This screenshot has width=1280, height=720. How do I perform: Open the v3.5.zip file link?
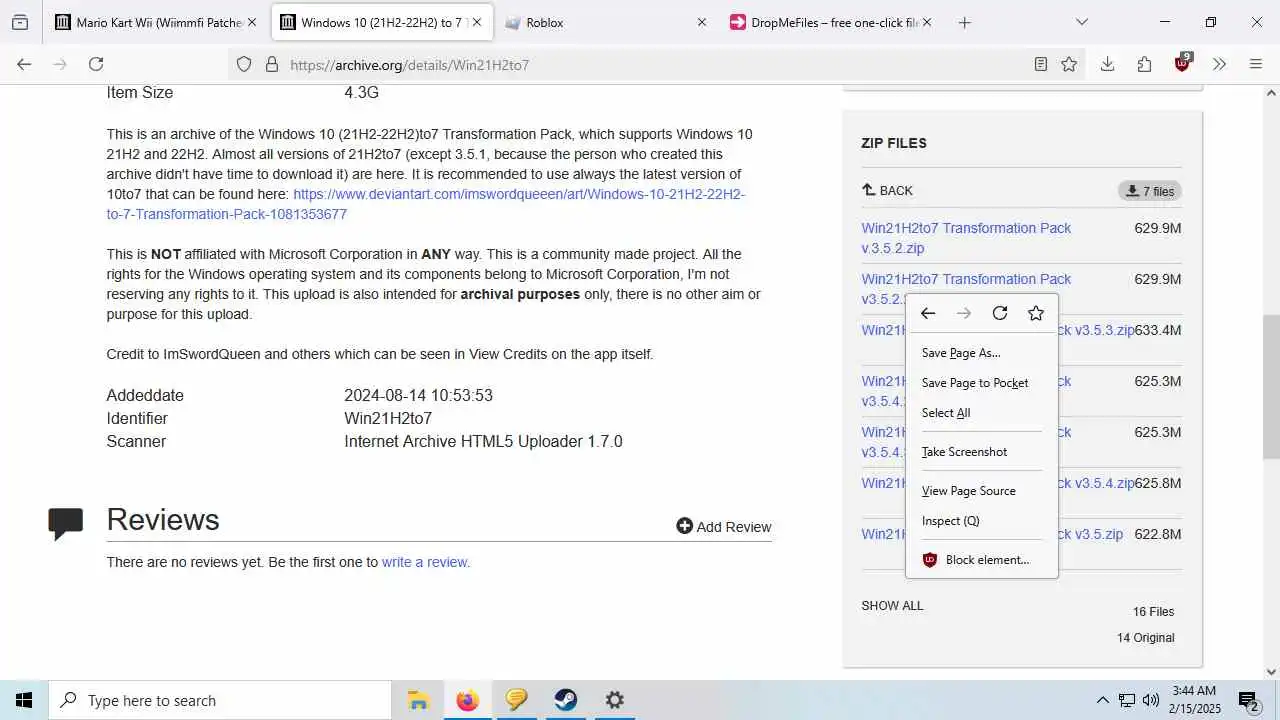click(x=1090, y=534)
